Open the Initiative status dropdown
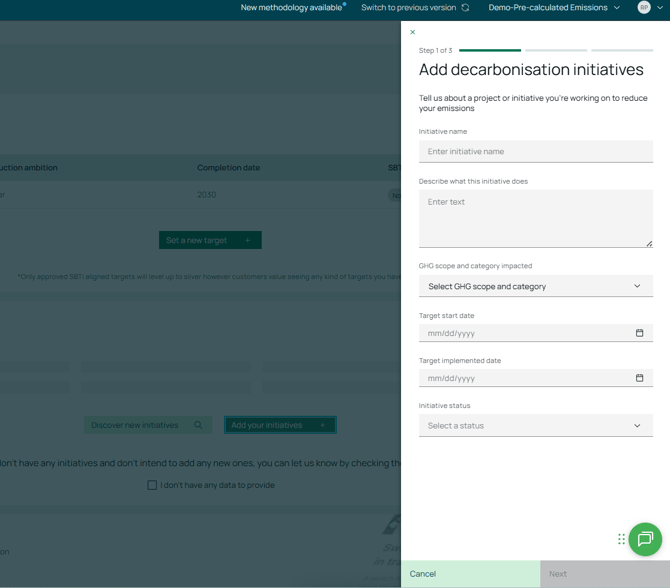Viewport: 670px width, 588px height. tap(535, 426)
